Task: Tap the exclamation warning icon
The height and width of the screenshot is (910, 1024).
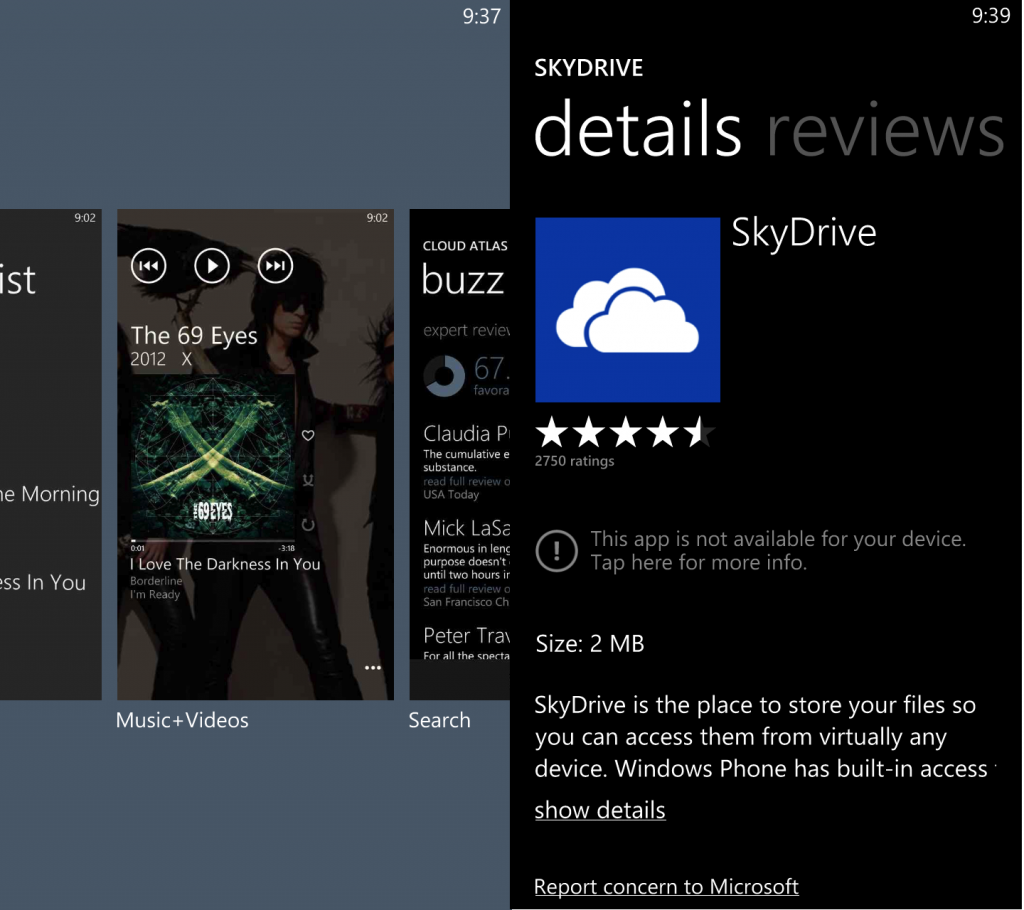Action: coord(556,551)
